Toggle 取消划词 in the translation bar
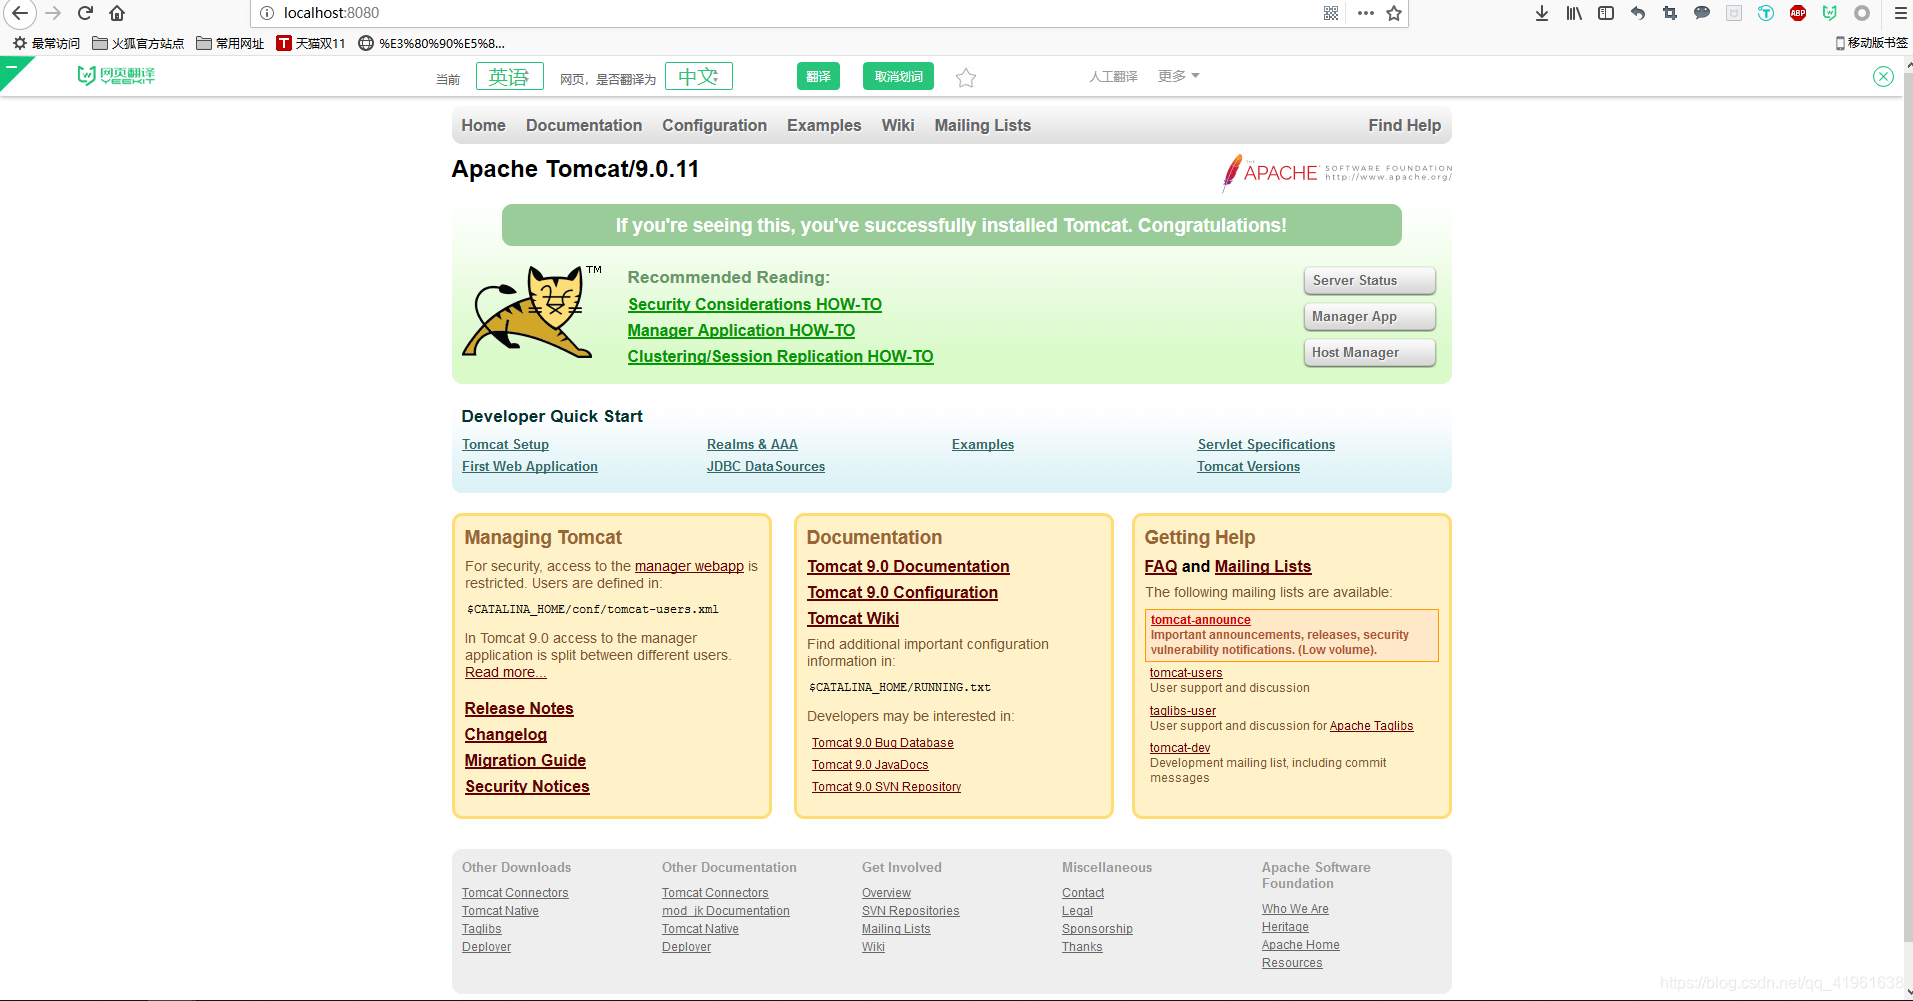This screenshot has width=1913, height=1001. click(897, 76)
